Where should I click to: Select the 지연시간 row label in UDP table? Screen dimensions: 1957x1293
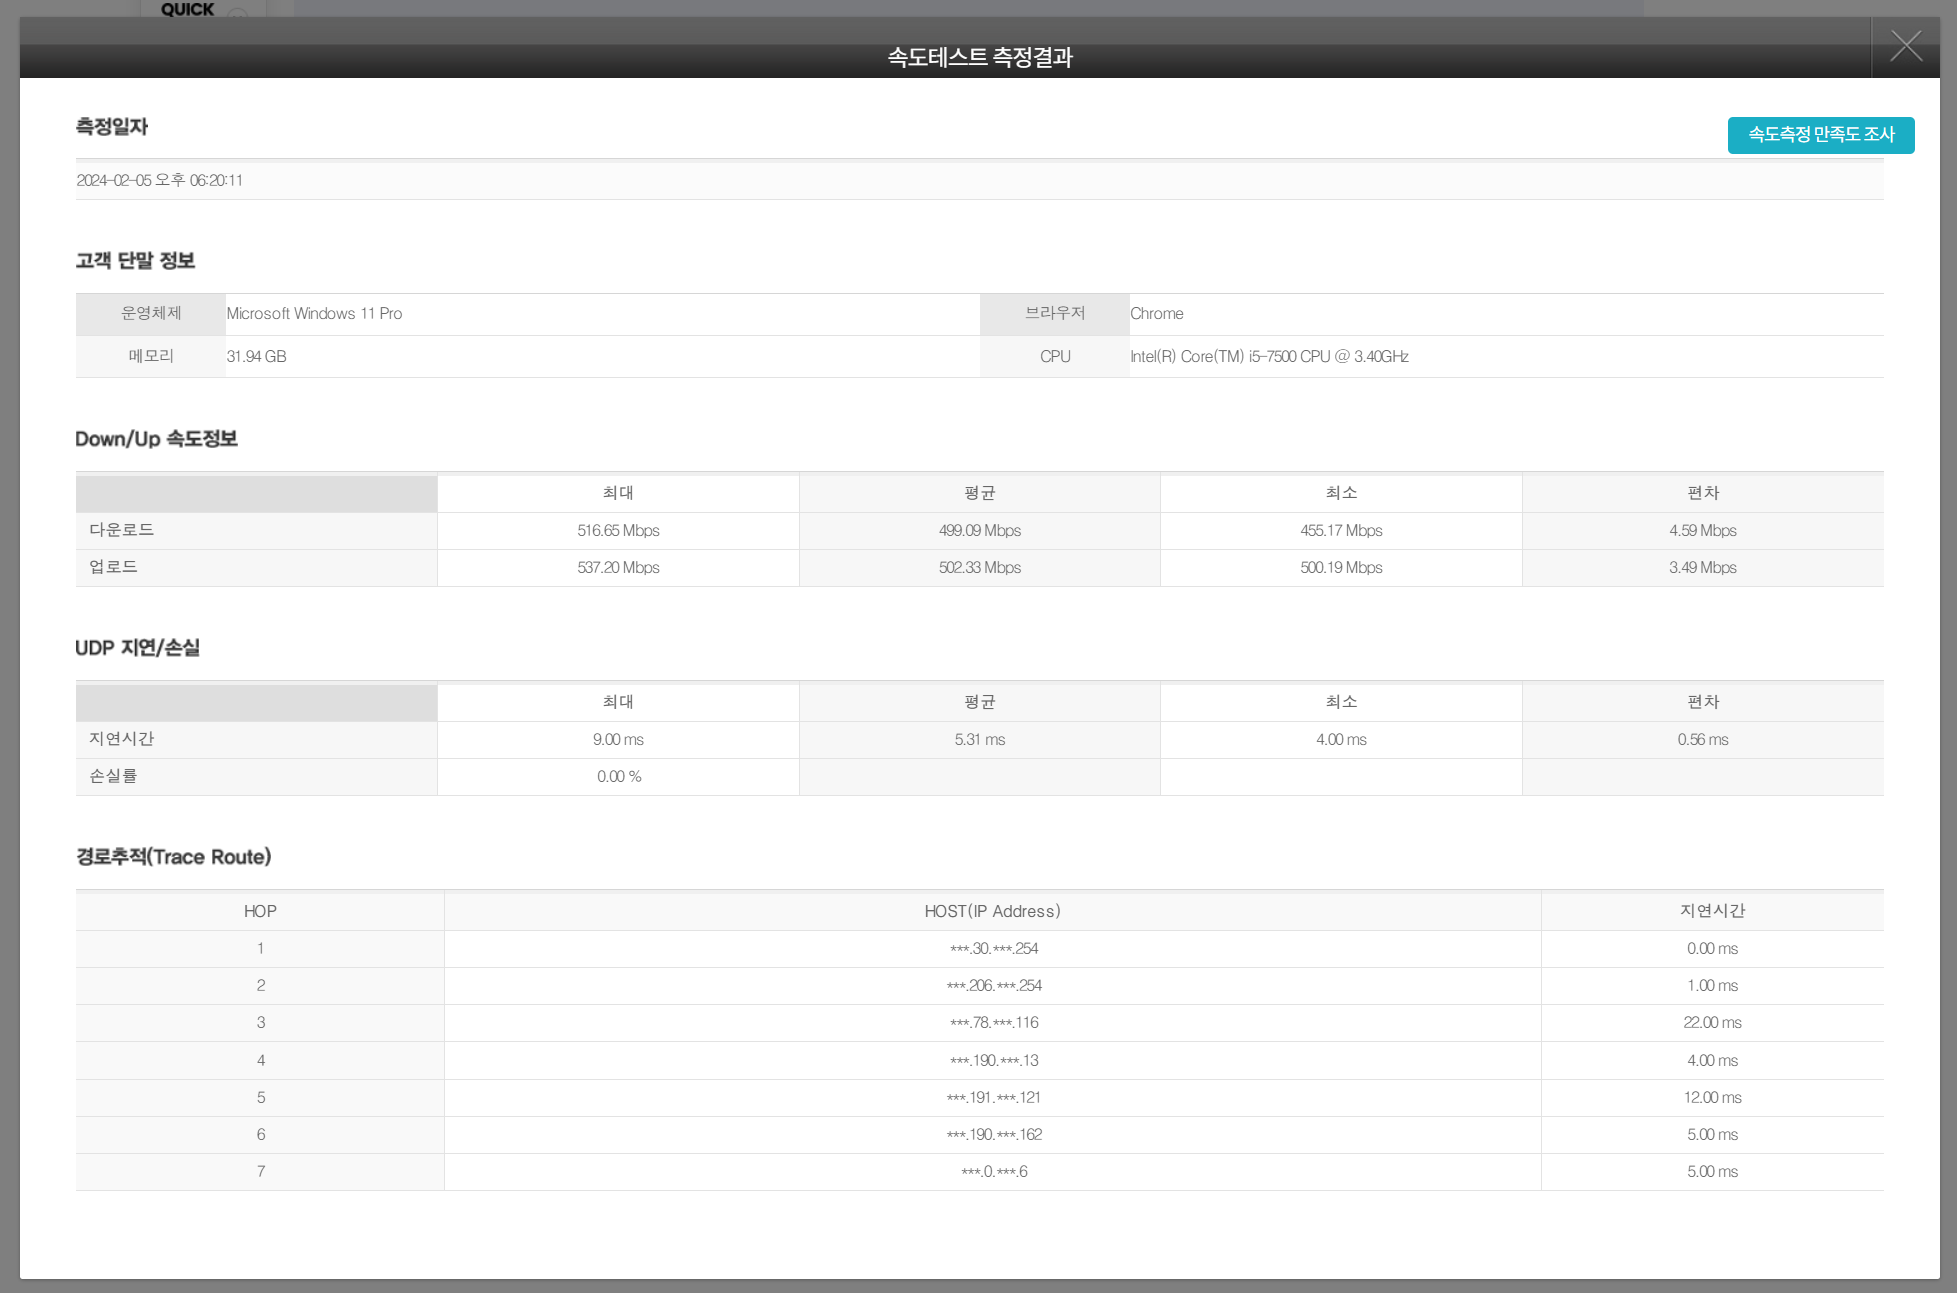(x=122, y=739)
